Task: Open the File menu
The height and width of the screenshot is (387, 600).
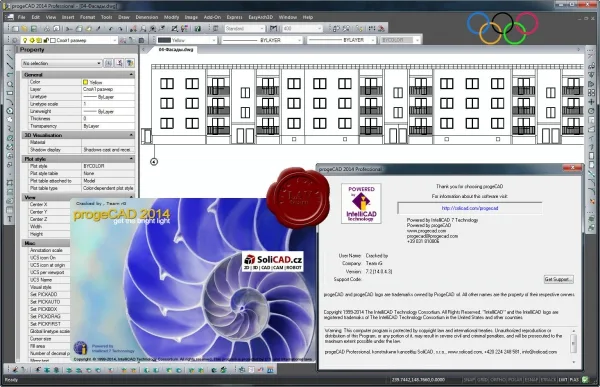Action: coord(21,17)
